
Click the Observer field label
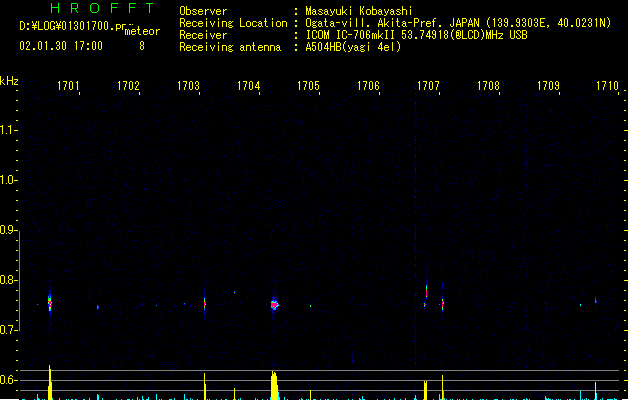(203, 11)
